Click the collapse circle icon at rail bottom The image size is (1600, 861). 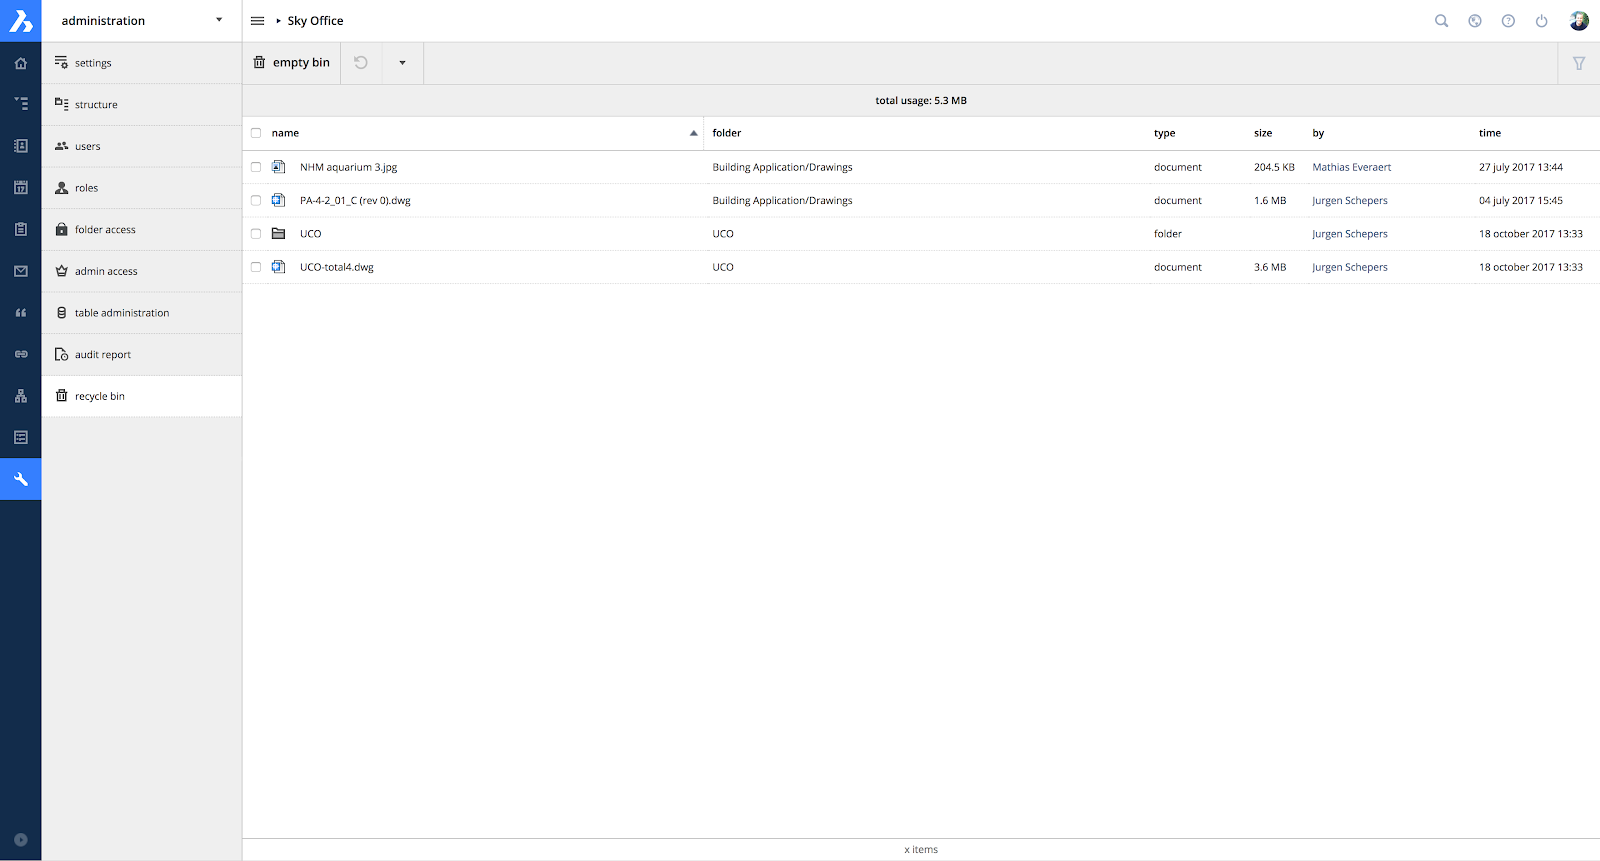[x=20, y=840]
